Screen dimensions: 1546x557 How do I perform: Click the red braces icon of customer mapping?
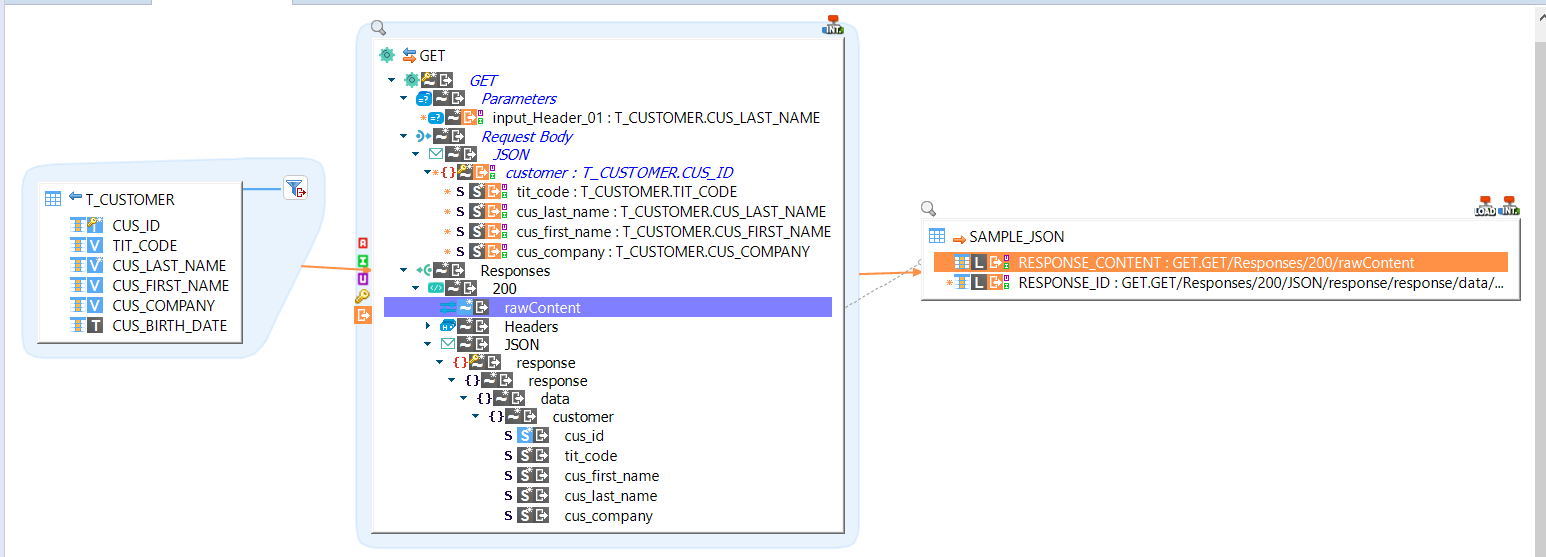448,172
